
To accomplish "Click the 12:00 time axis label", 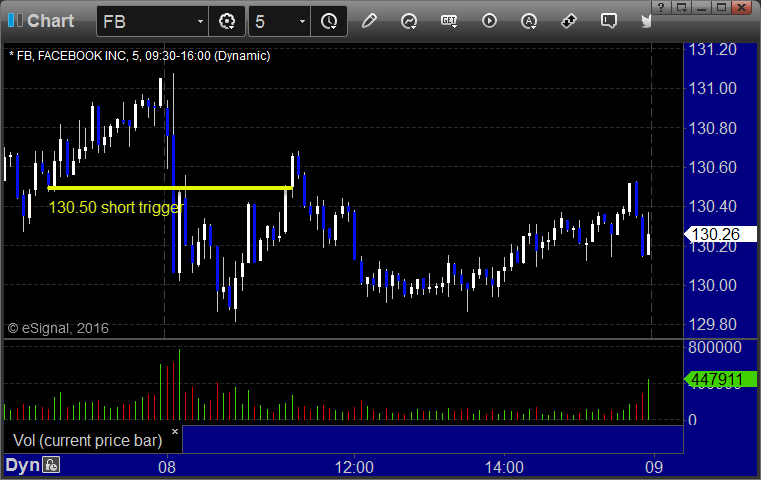I will (354, 467).
